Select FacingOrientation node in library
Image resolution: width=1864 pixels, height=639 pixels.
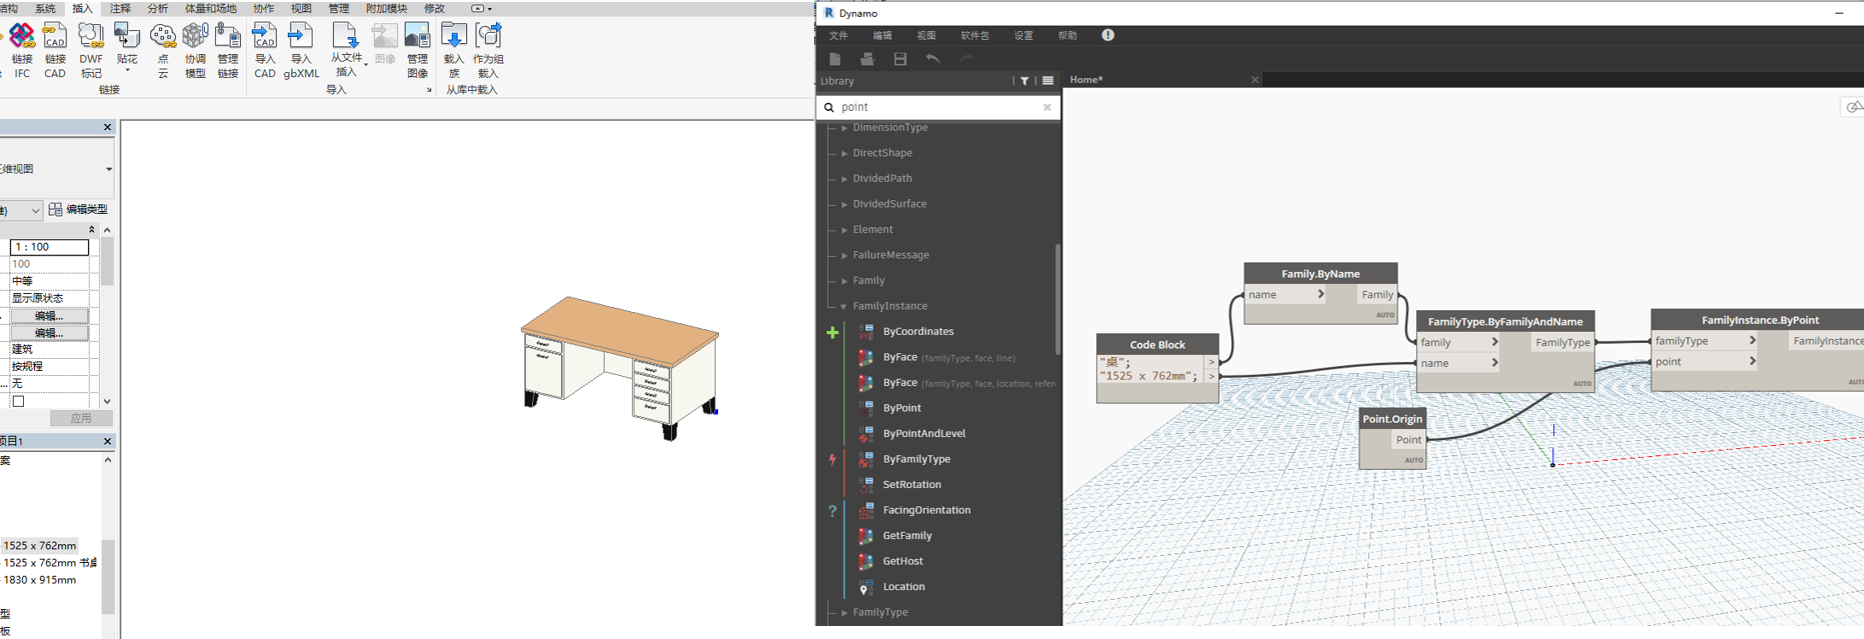coord(926,510)
